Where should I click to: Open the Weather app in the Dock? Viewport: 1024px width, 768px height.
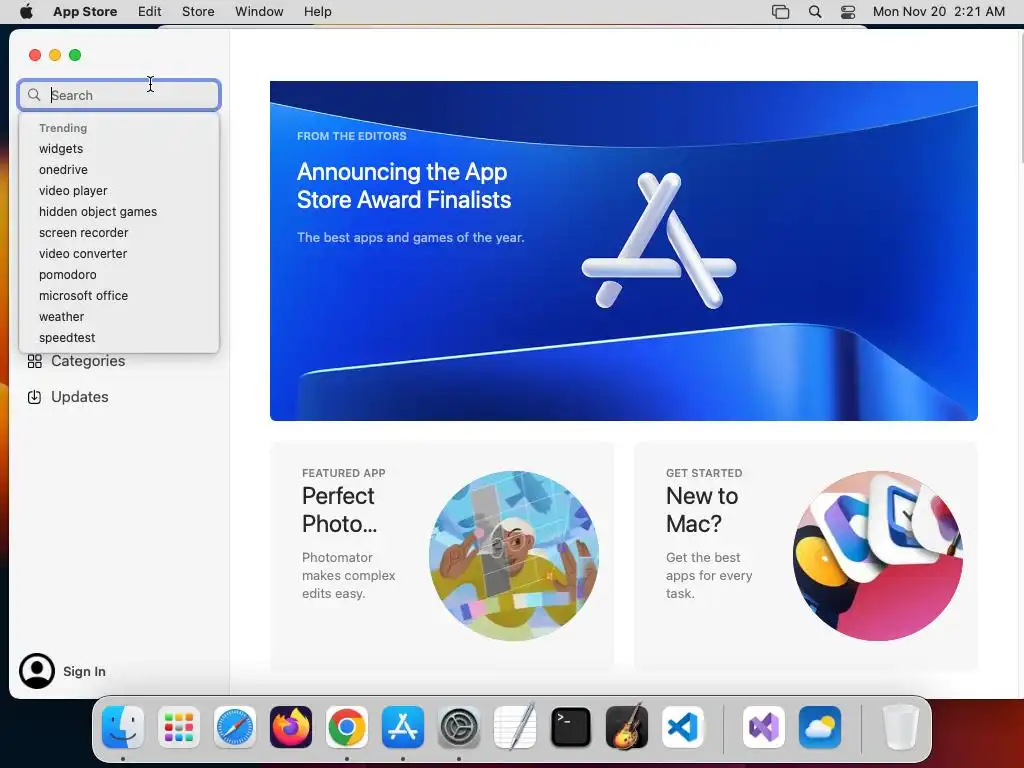coord(820,727)
